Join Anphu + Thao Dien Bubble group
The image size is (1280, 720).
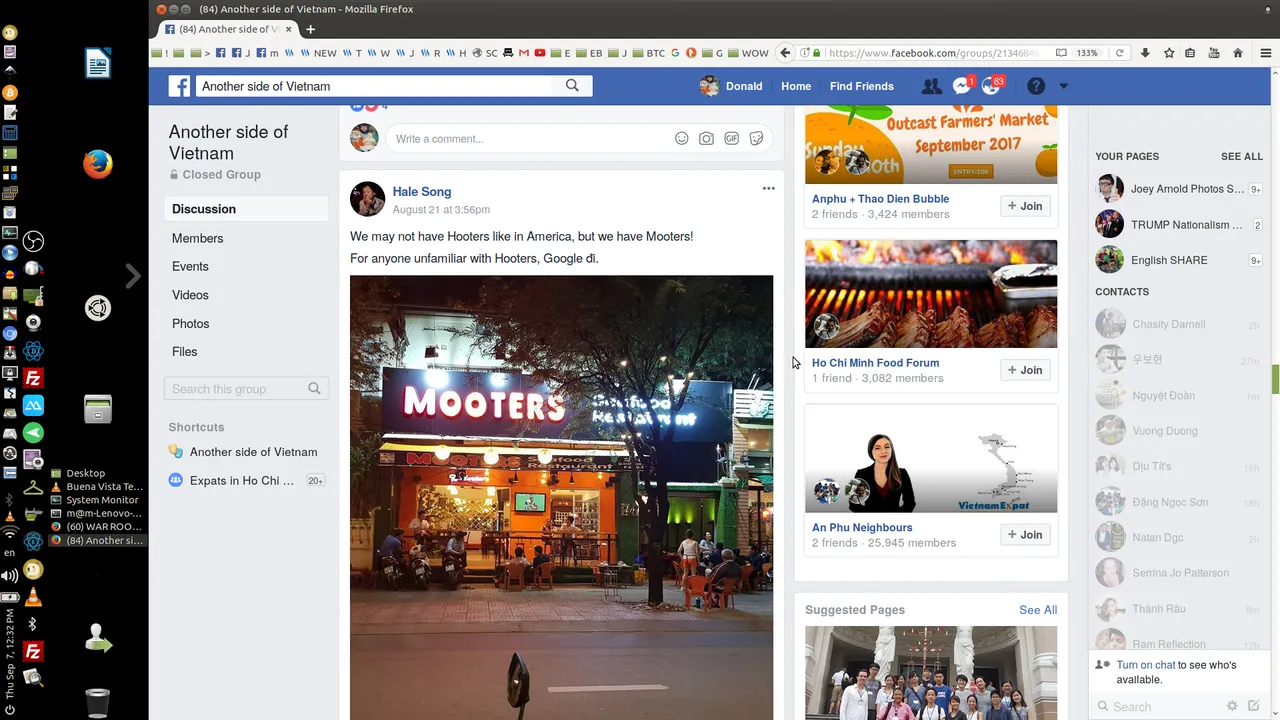coord(1025,206)
